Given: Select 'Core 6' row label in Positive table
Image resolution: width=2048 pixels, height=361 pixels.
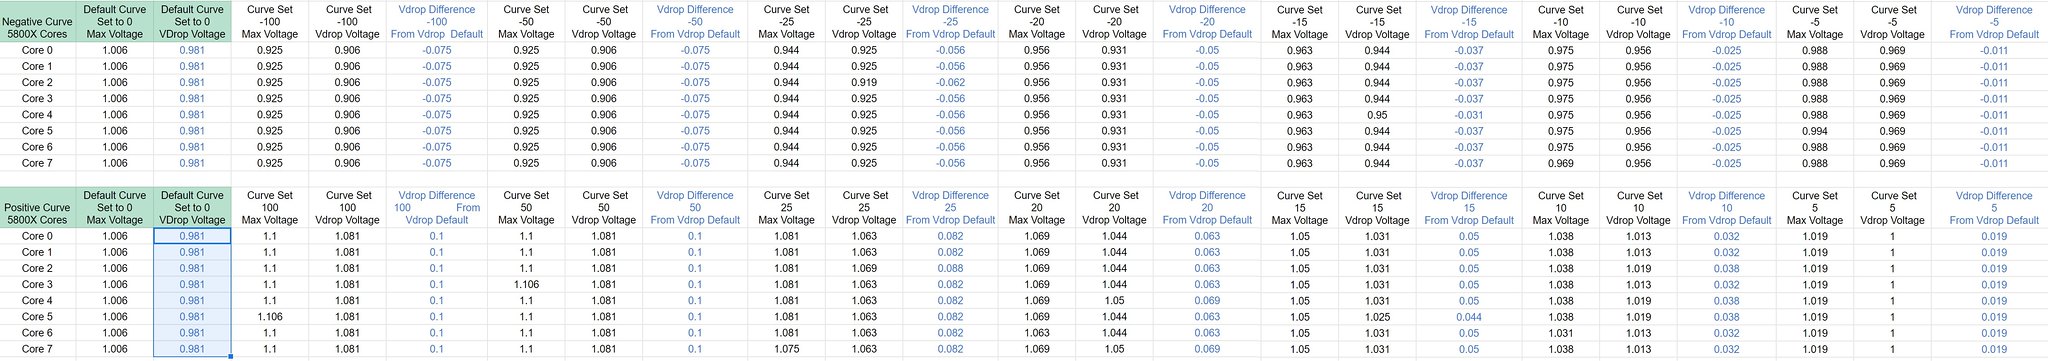Looking at the screenshot, I should 38,333.
